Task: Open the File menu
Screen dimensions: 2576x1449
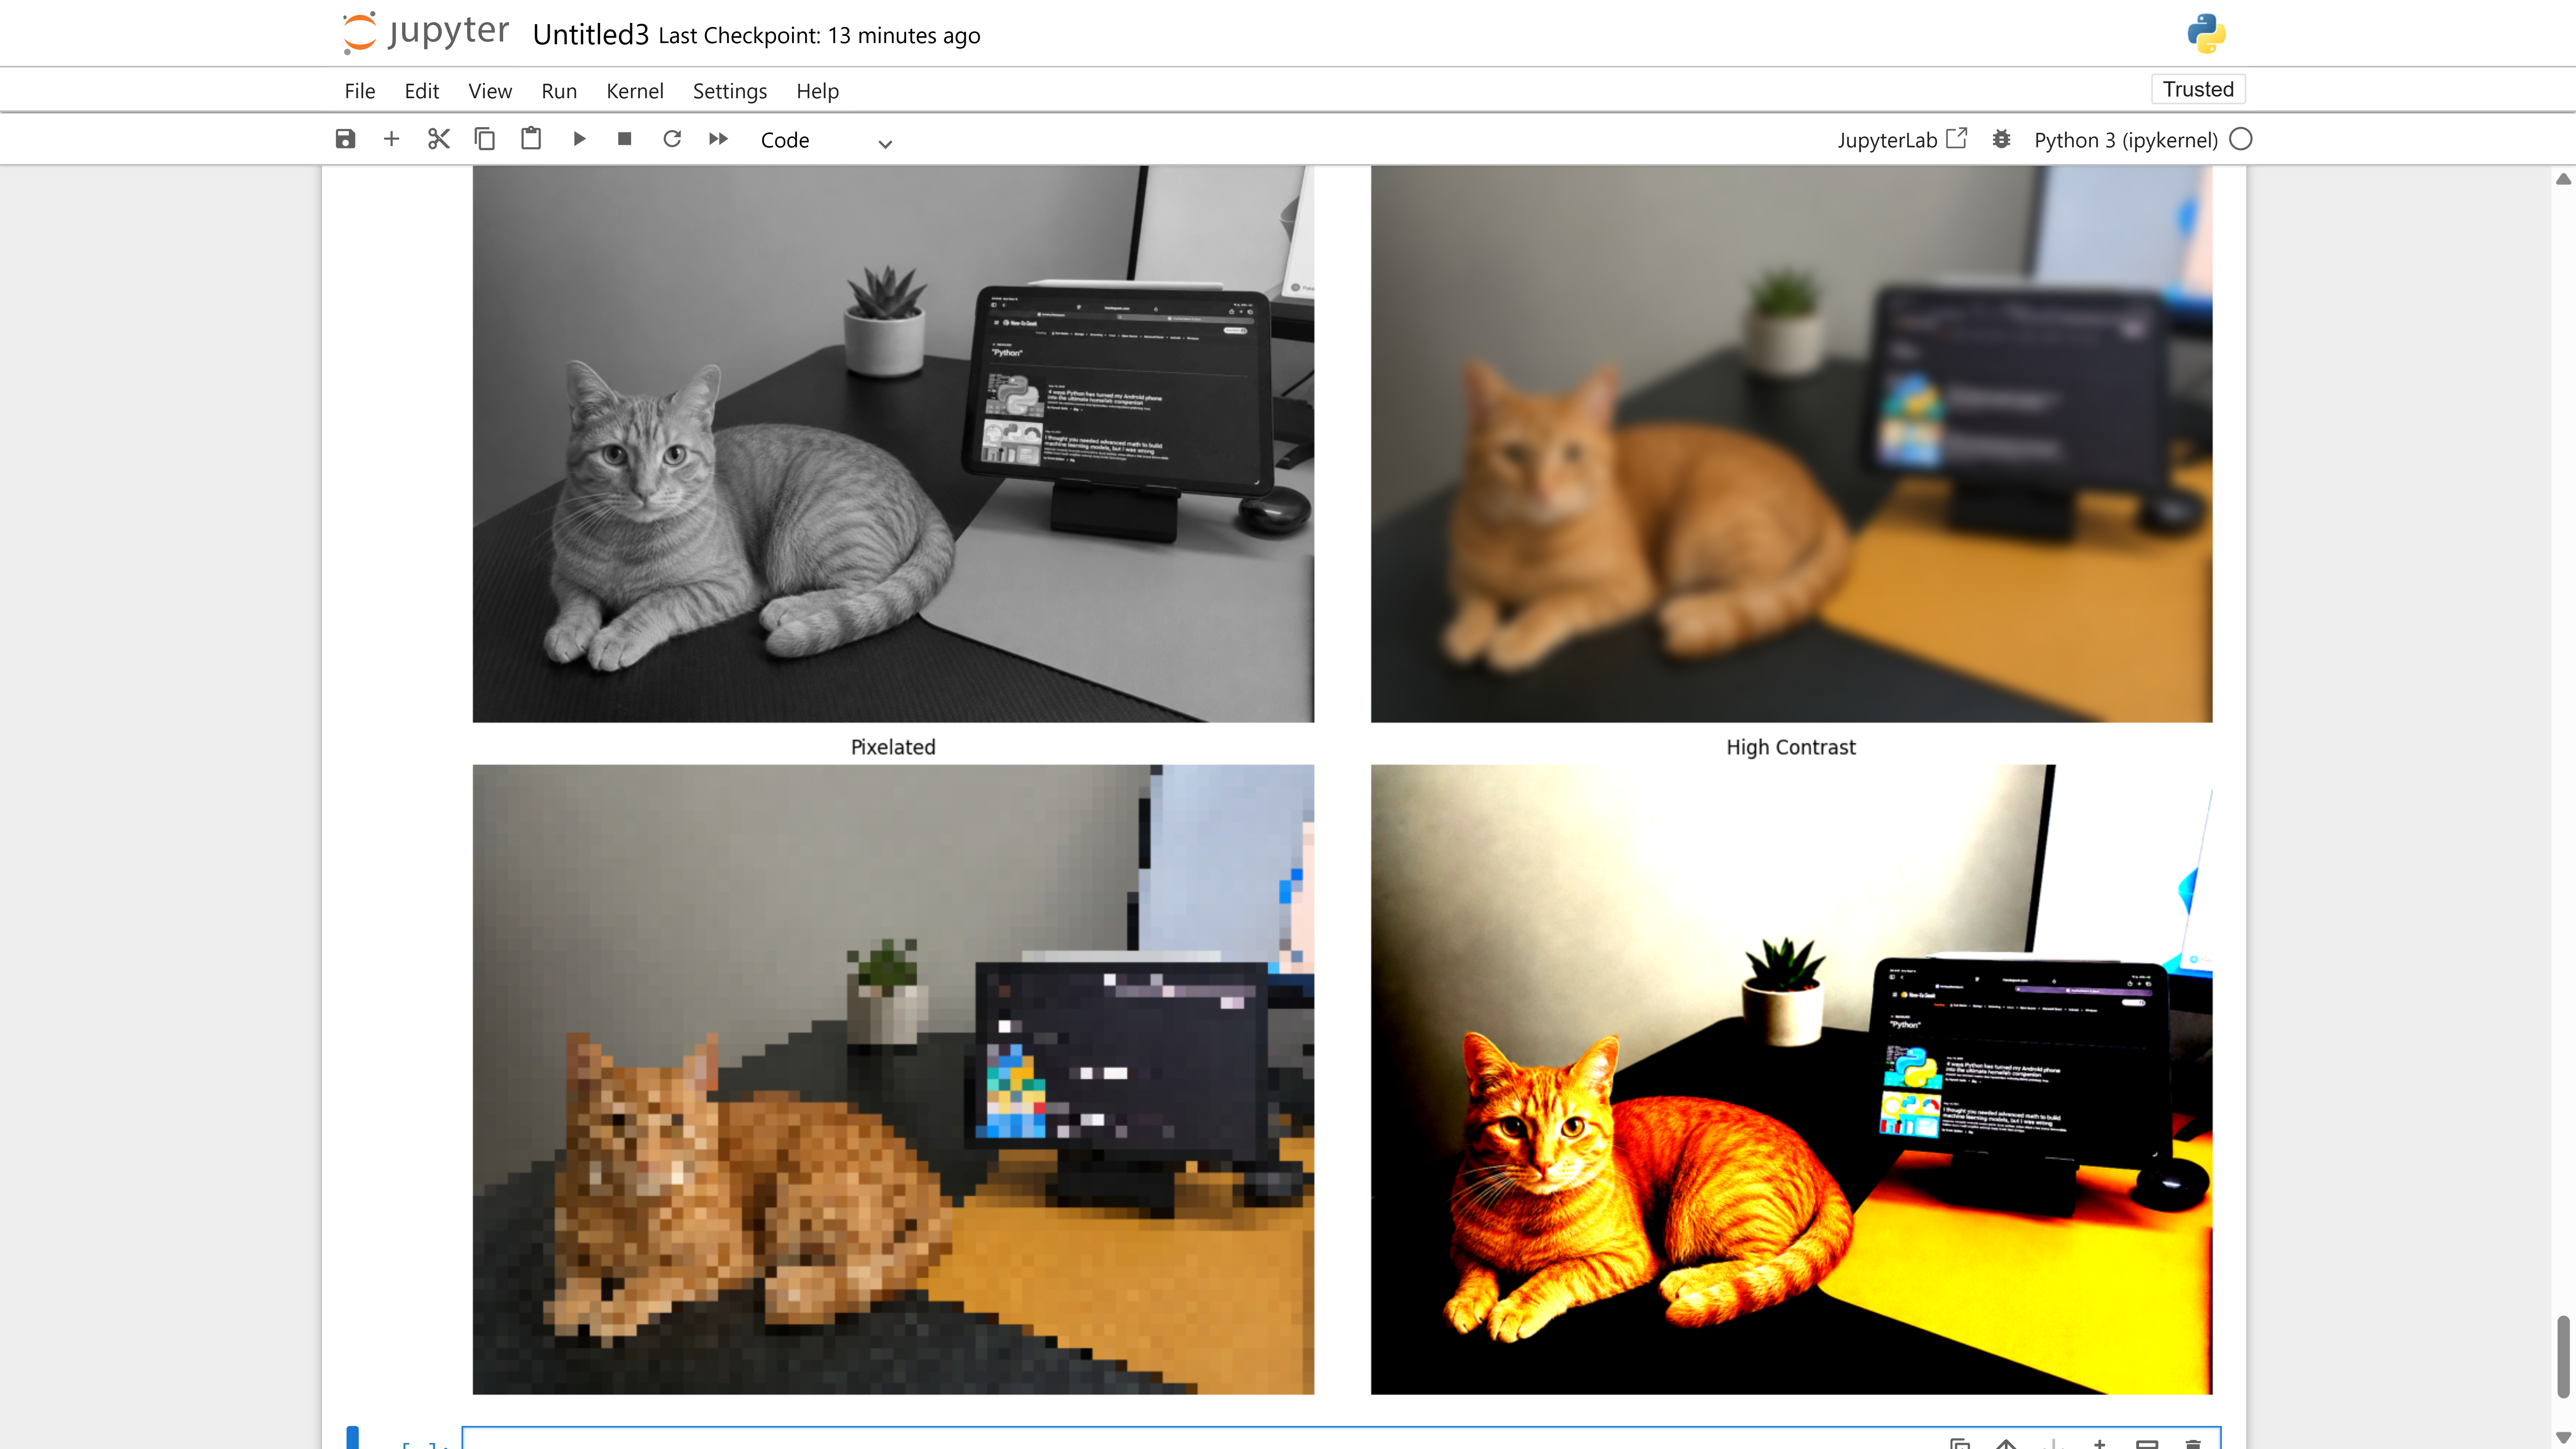Action: 360,91
